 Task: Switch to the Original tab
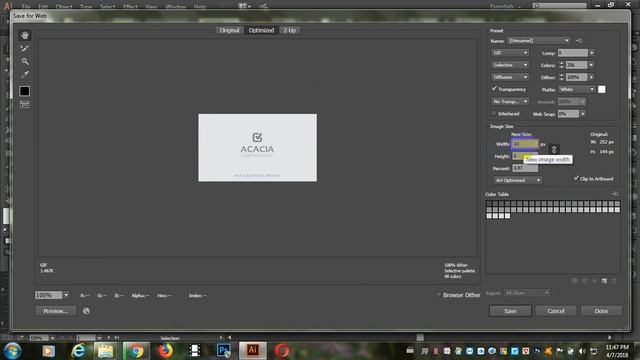229,30
